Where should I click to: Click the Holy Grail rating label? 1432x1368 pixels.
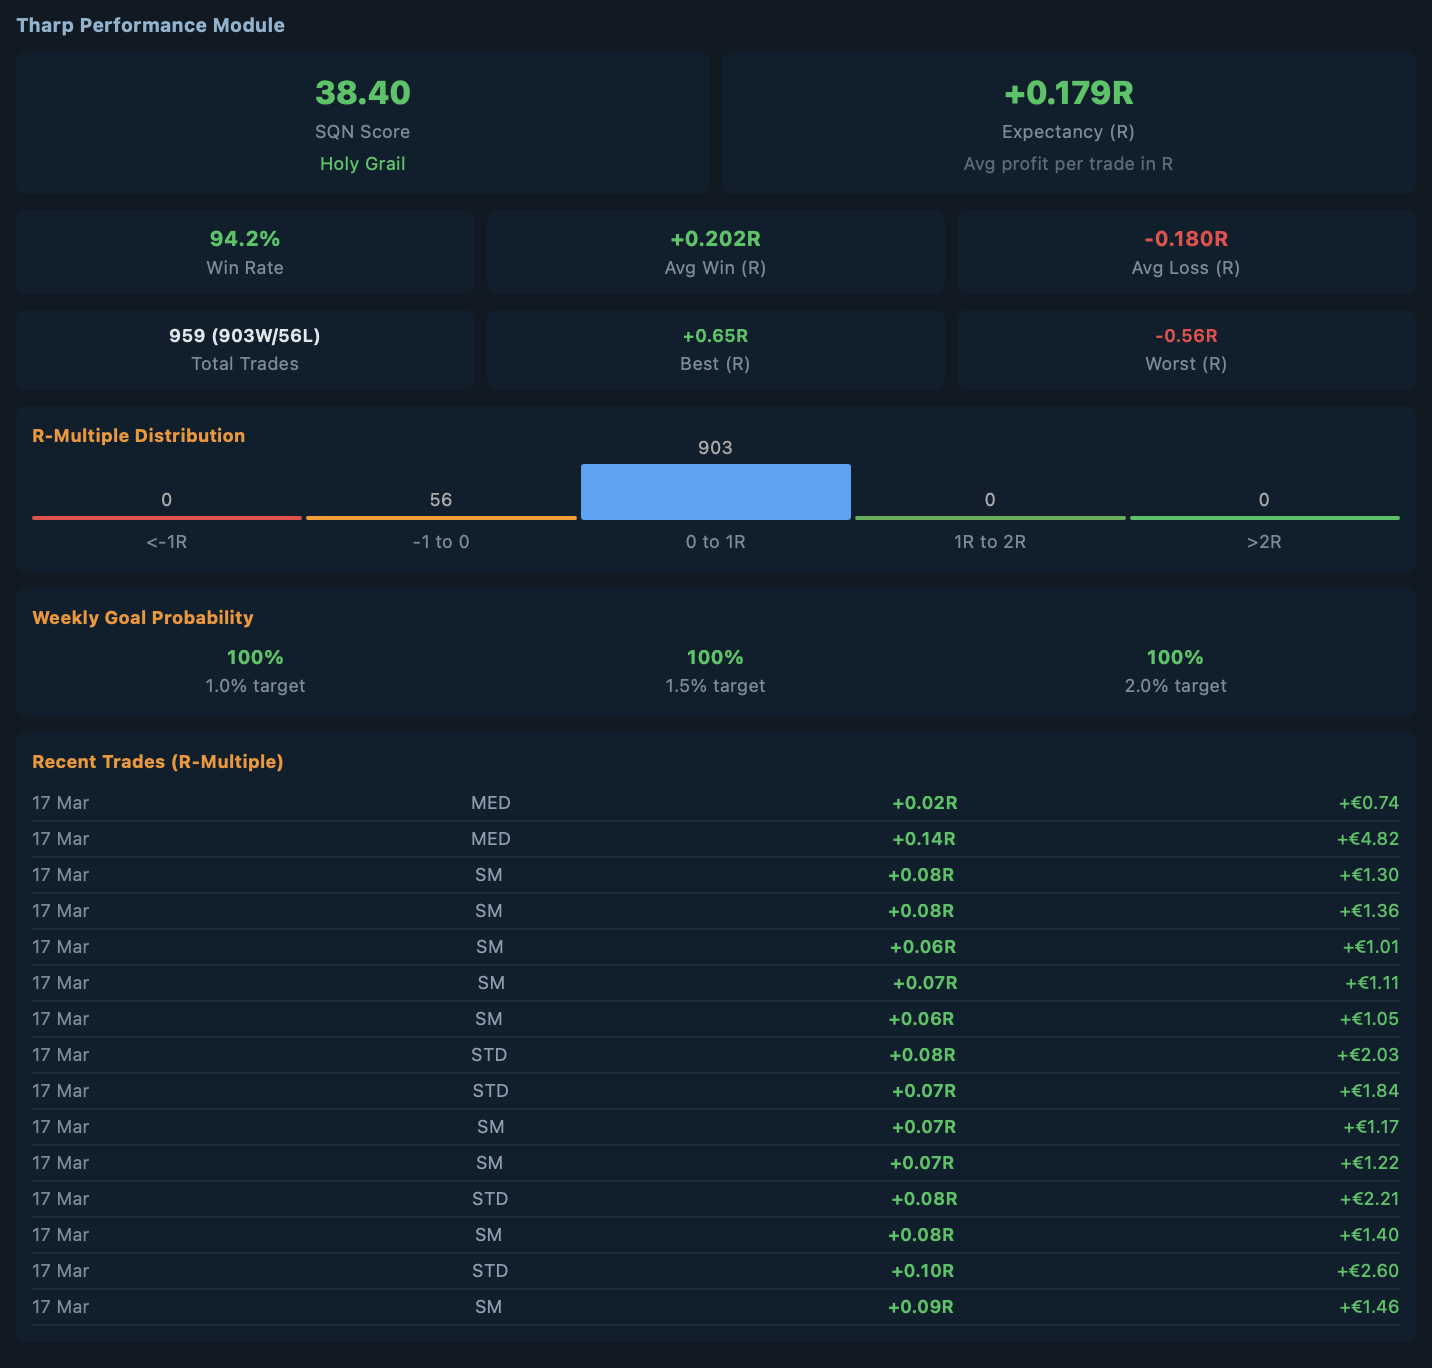point(362,163)
